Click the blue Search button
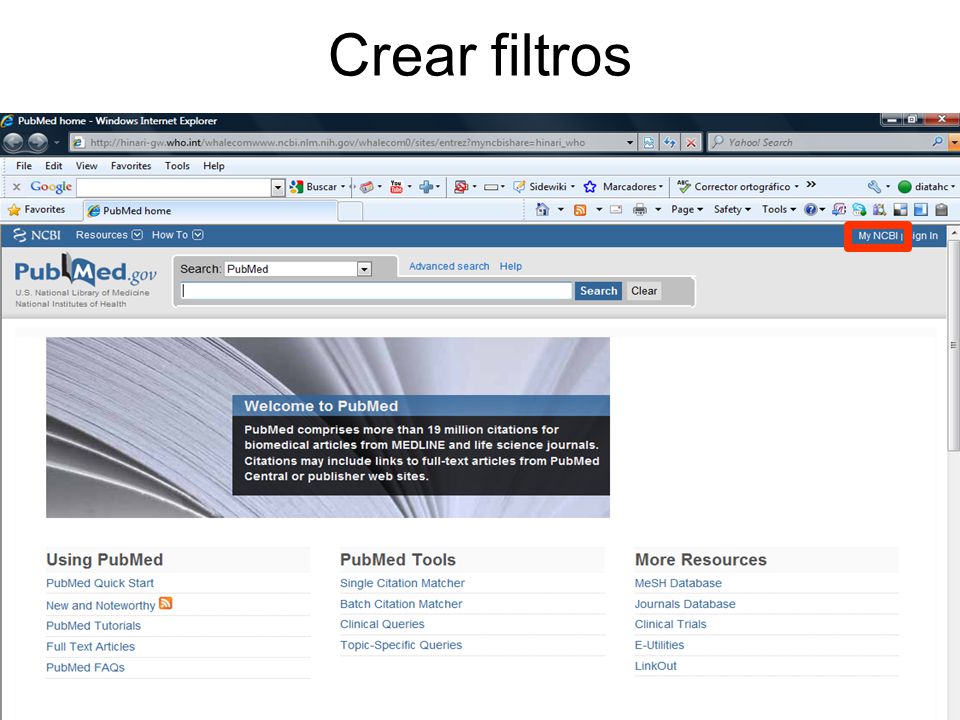The width and height of the screenshot is (960, 720). tap(598, 291)
